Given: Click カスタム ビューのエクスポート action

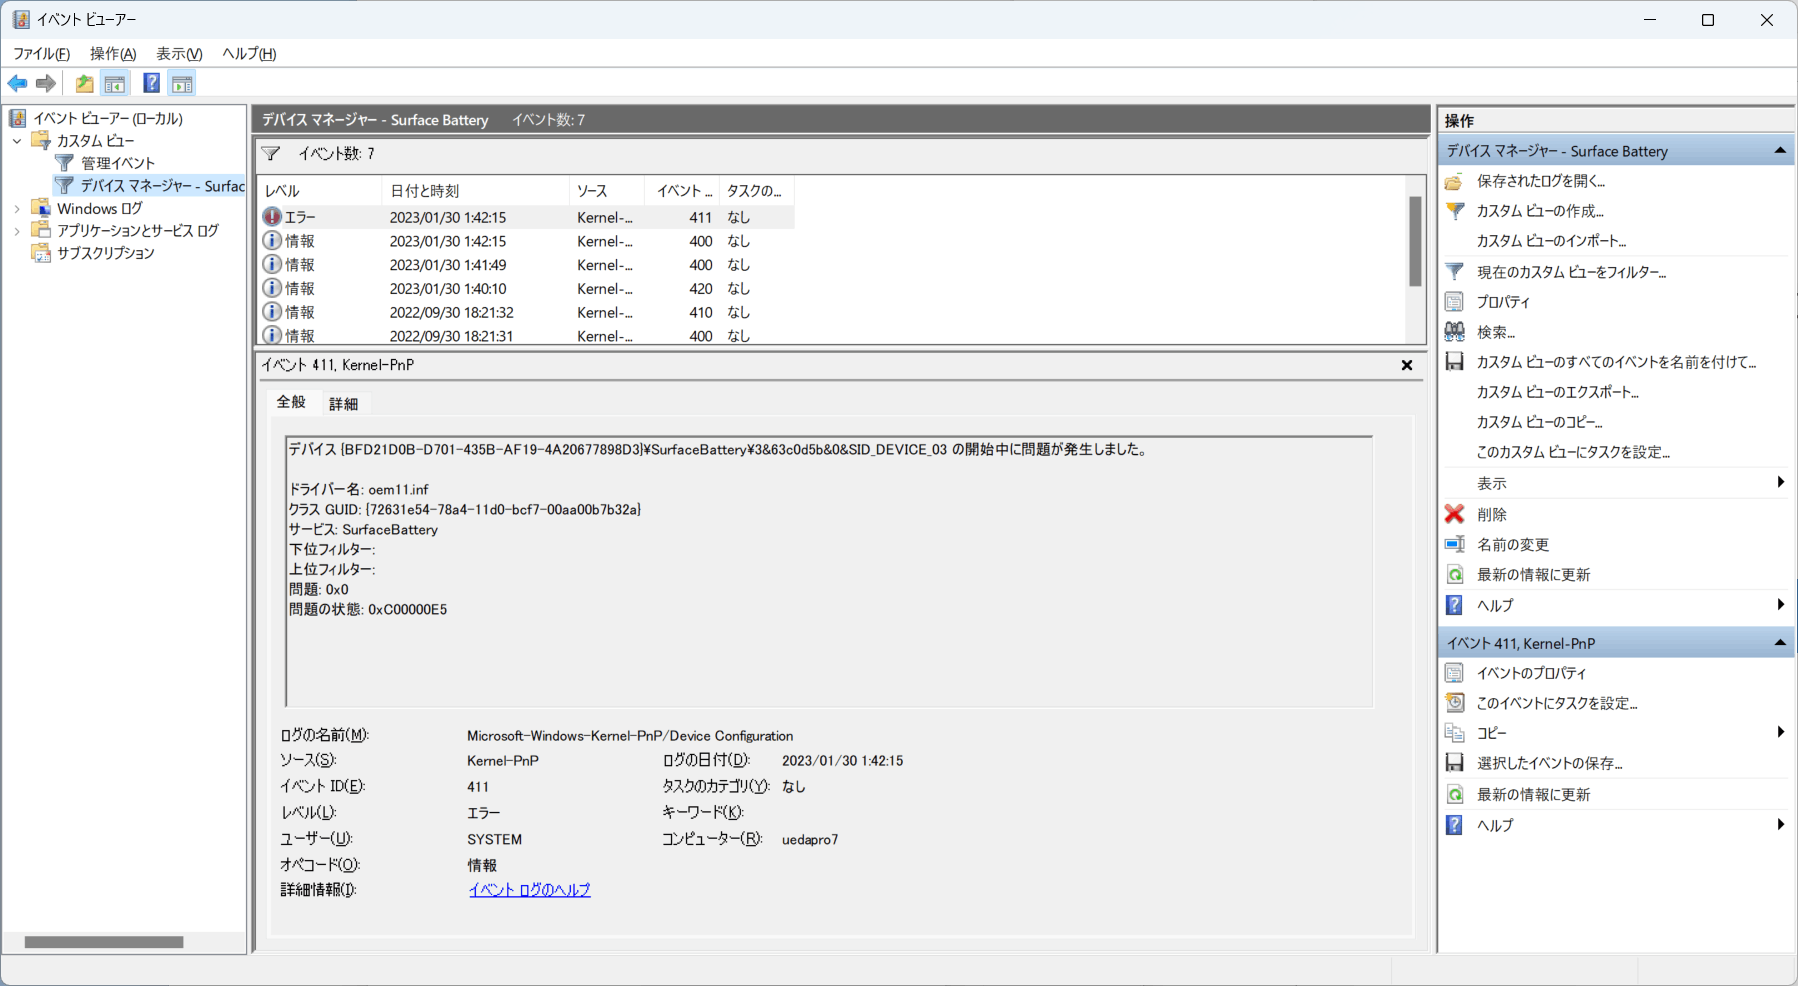Looking at the screenshot, I should click(x=1557, y=392).
